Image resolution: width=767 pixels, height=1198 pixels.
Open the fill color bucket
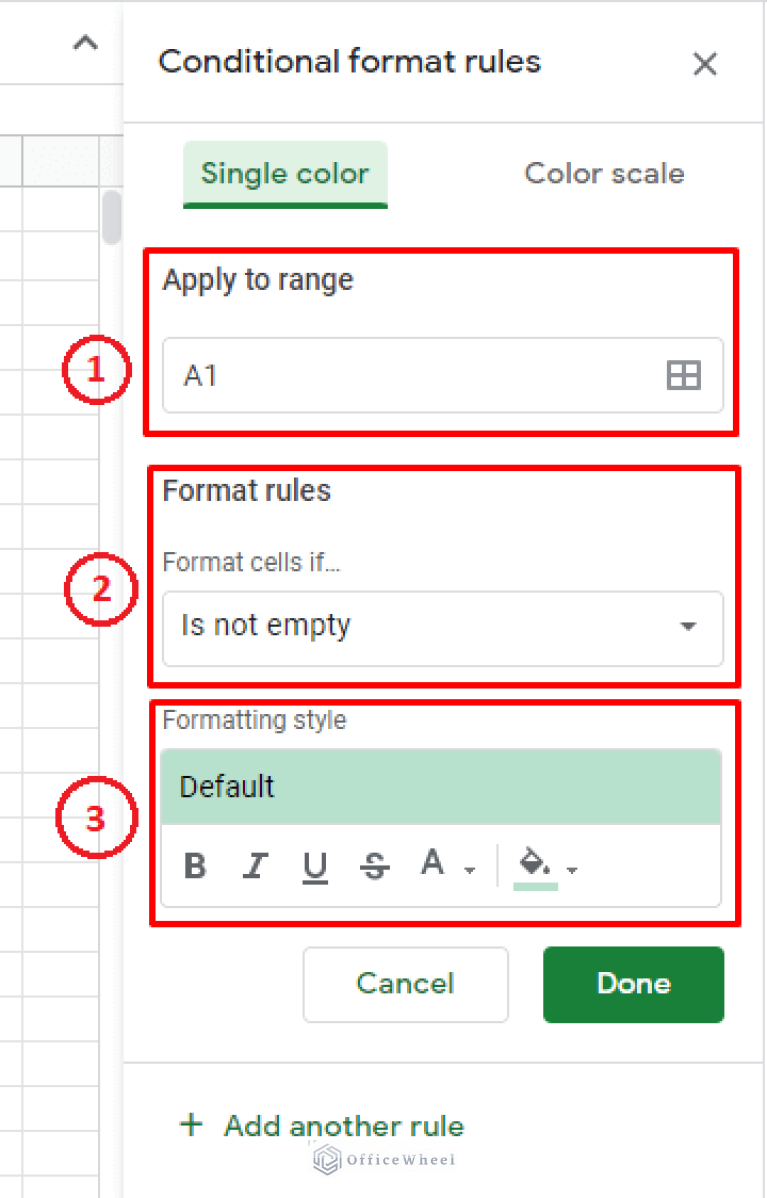click(535, 863)
